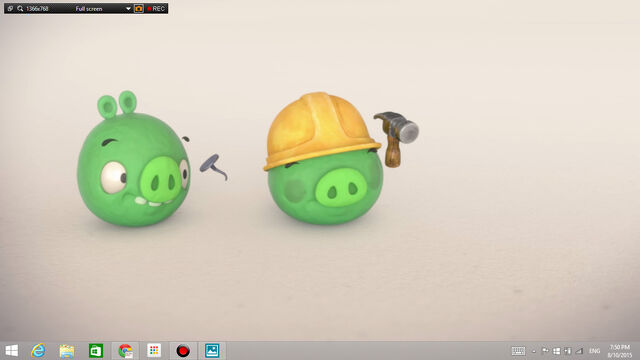The width and height of the screenshot is (640, 360).
Task: Open the Photos app in taskbar
Action: 212,351
